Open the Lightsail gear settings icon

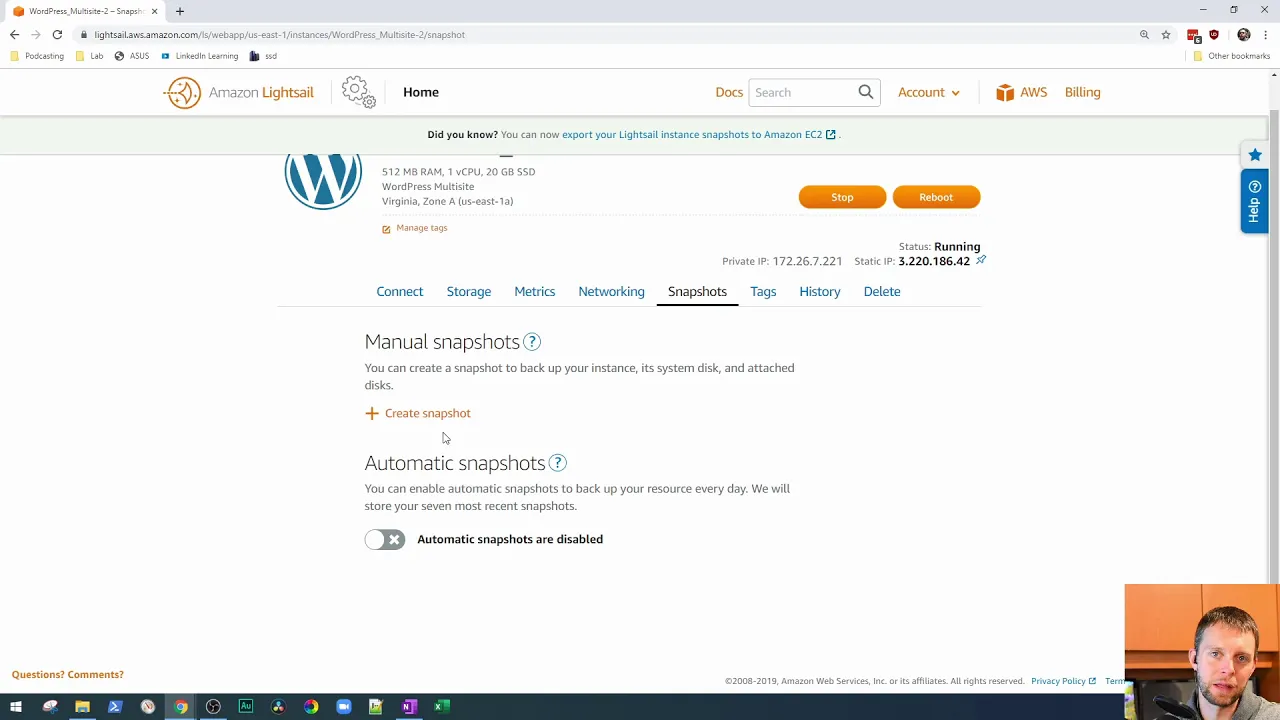(x=358, y=92)
